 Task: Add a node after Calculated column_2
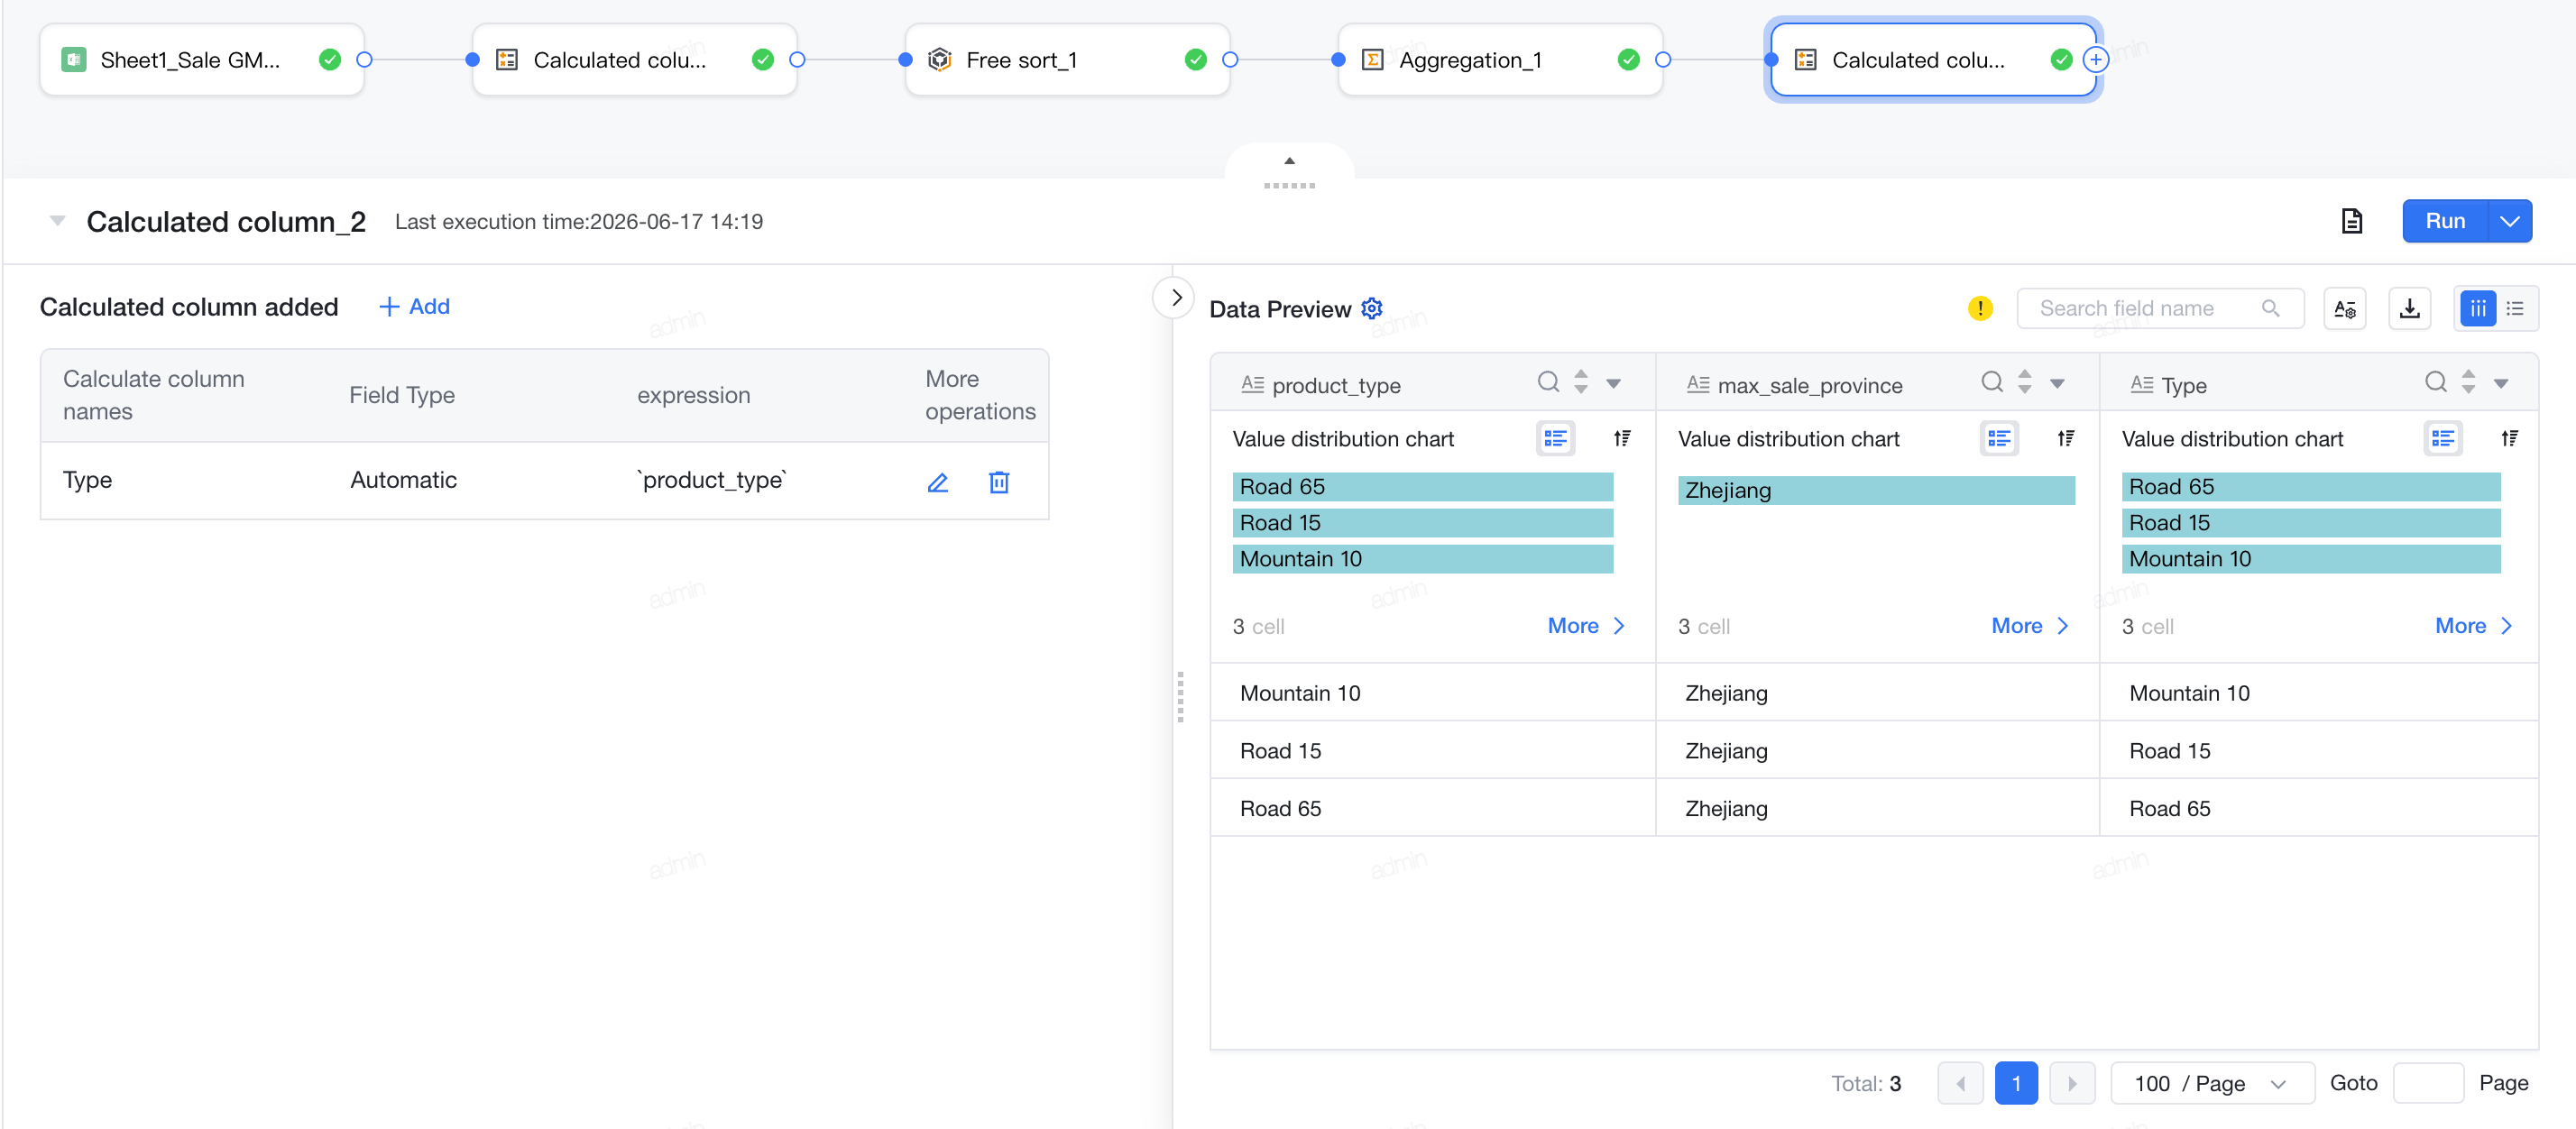click(x=2095, y=60)
